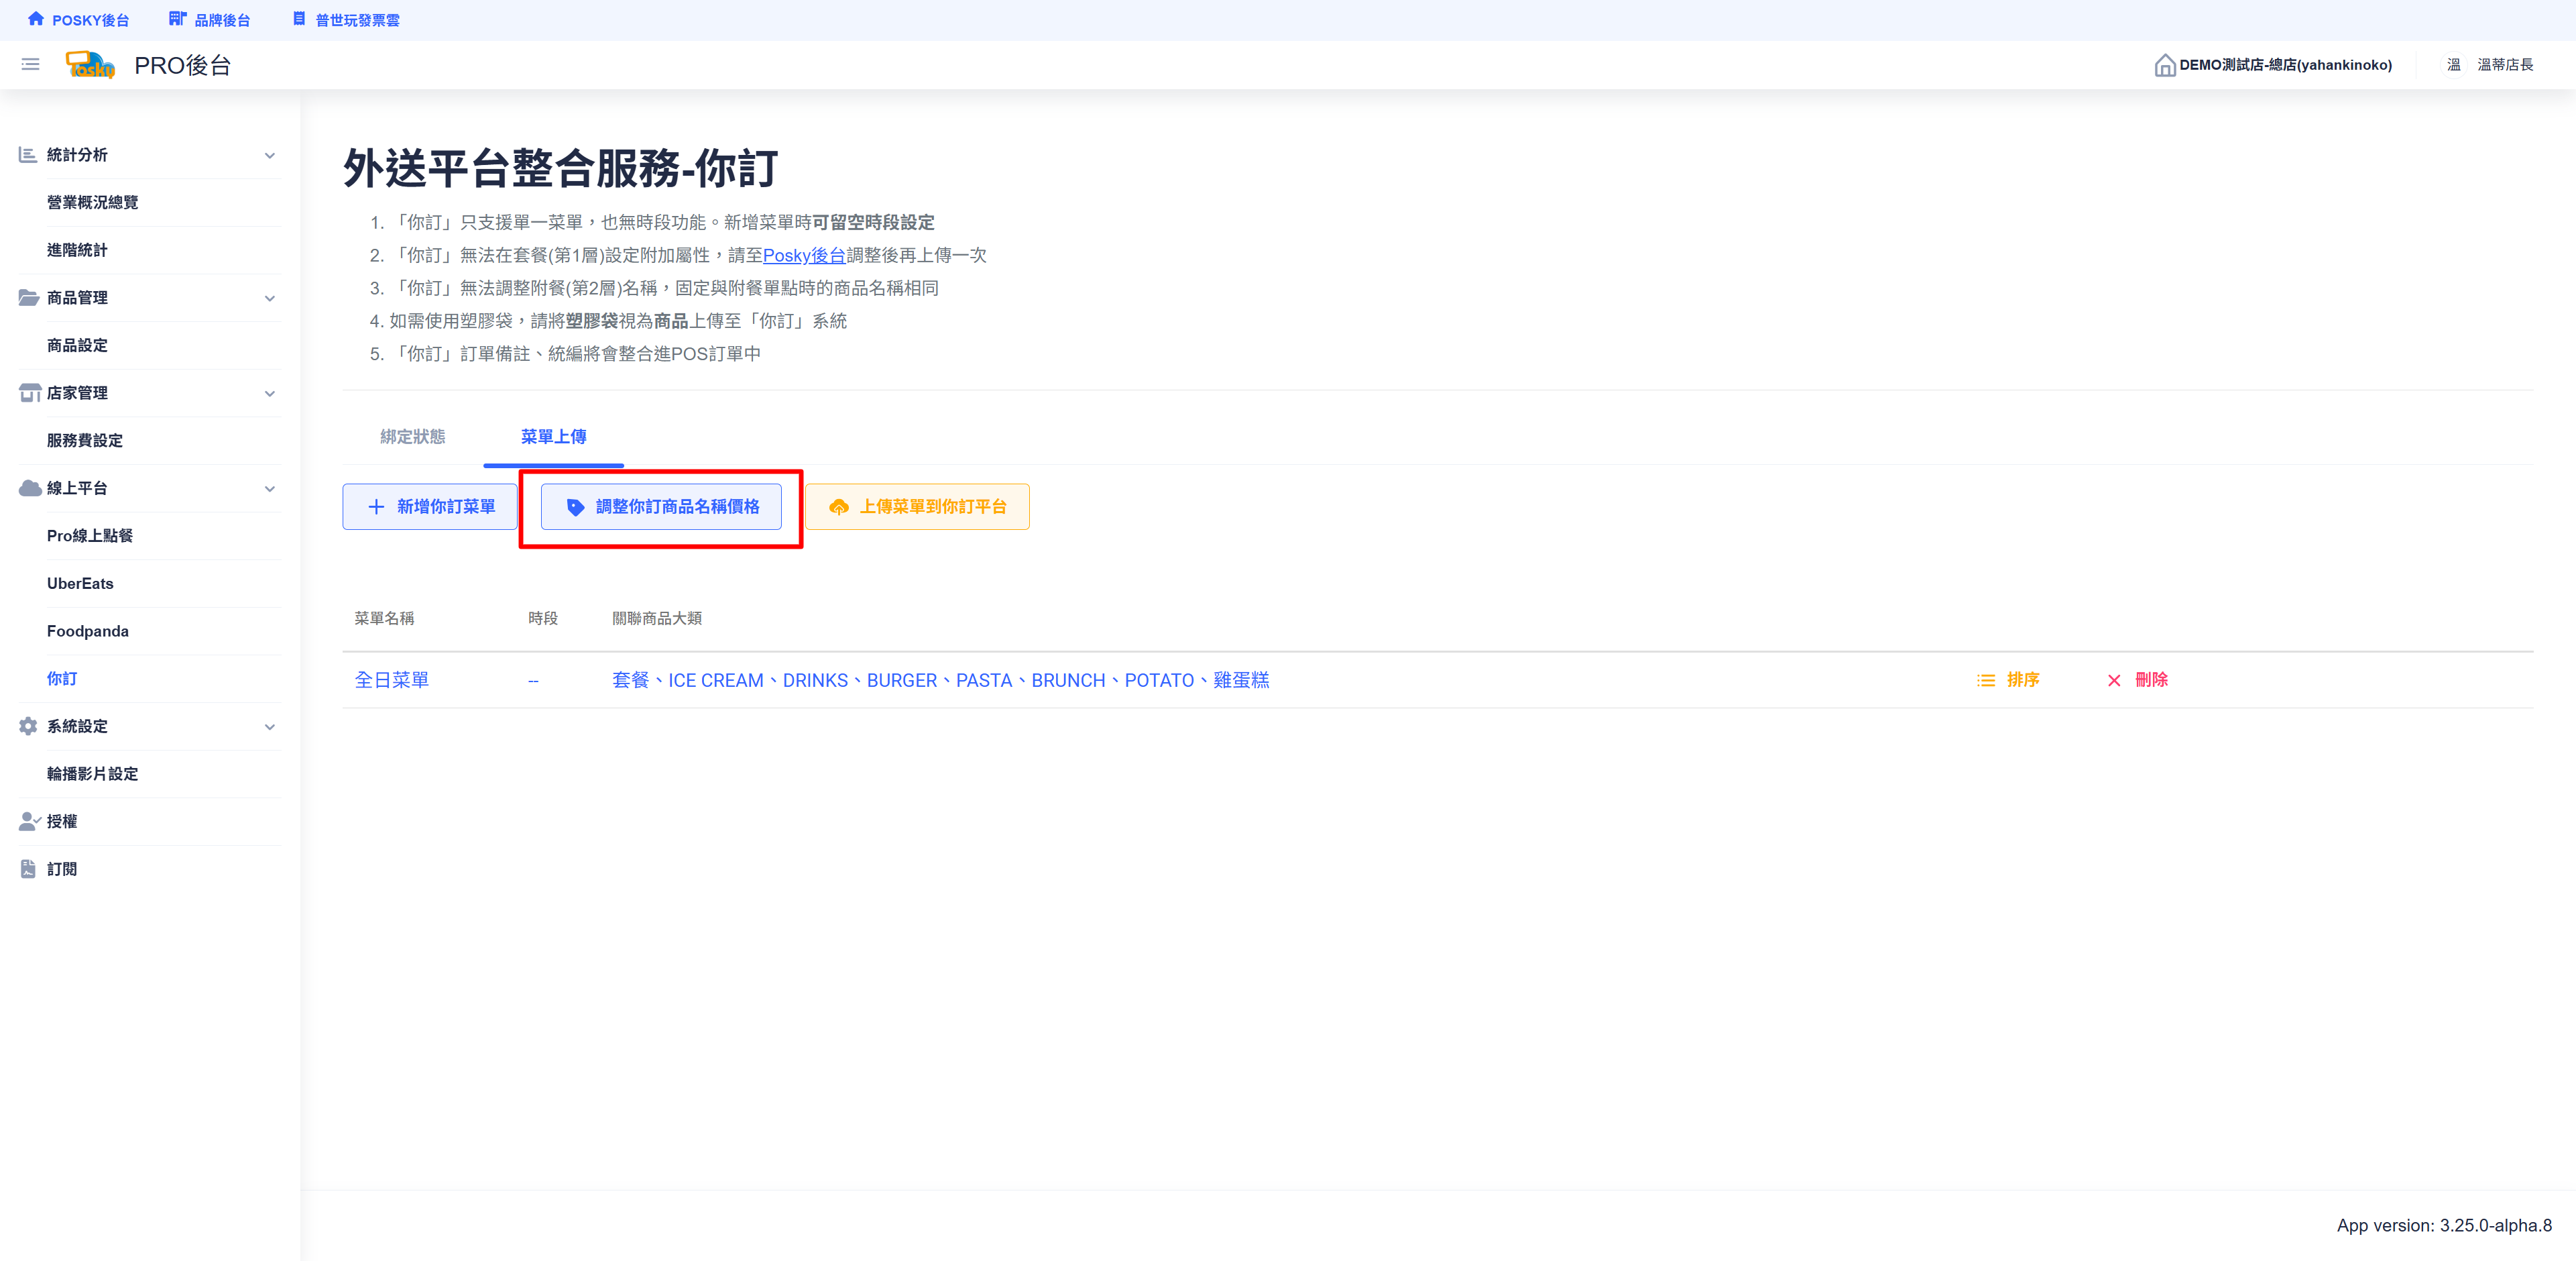This screenshot has height=1261, width=2576.
Task: Collapse the 統計分析 sidebar section
Action: point(269,155)
